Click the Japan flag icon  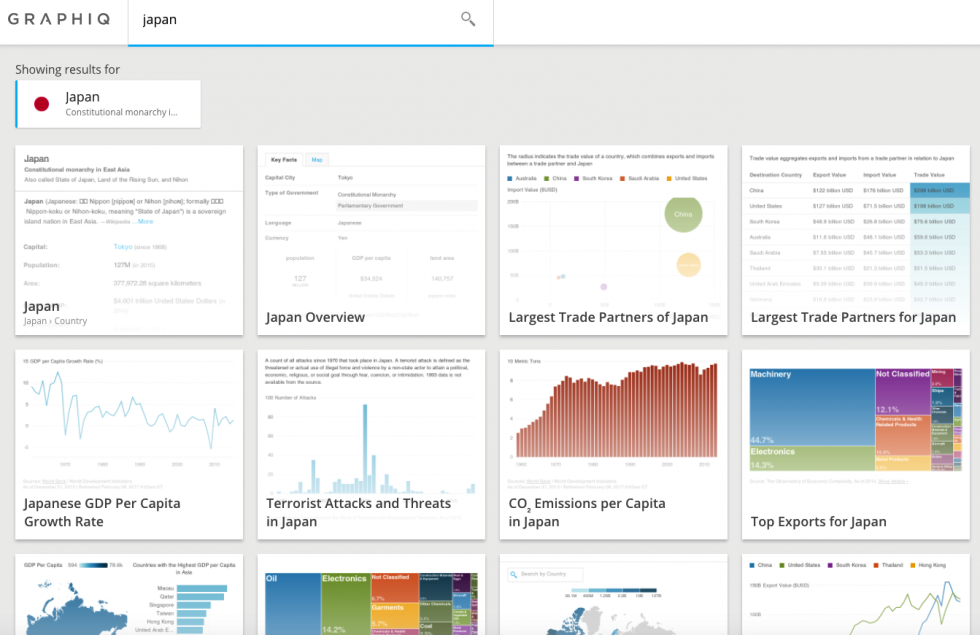point(42,104)
